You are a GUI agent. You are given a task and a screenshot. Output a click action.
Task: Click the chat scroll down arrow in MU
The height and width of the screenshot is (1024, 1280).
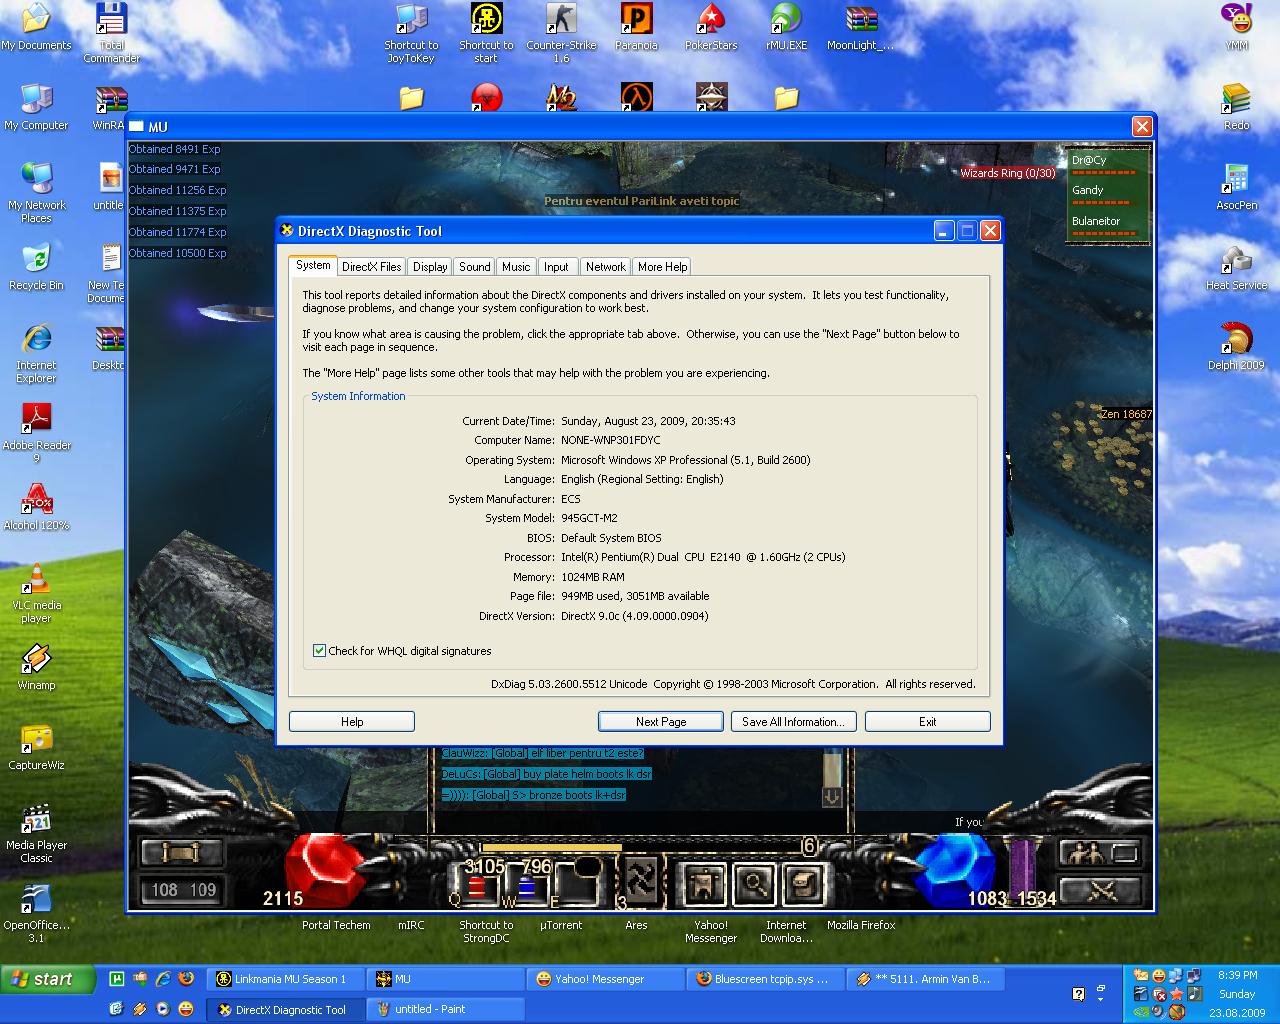pyautogui.click(x=832, y=797)
